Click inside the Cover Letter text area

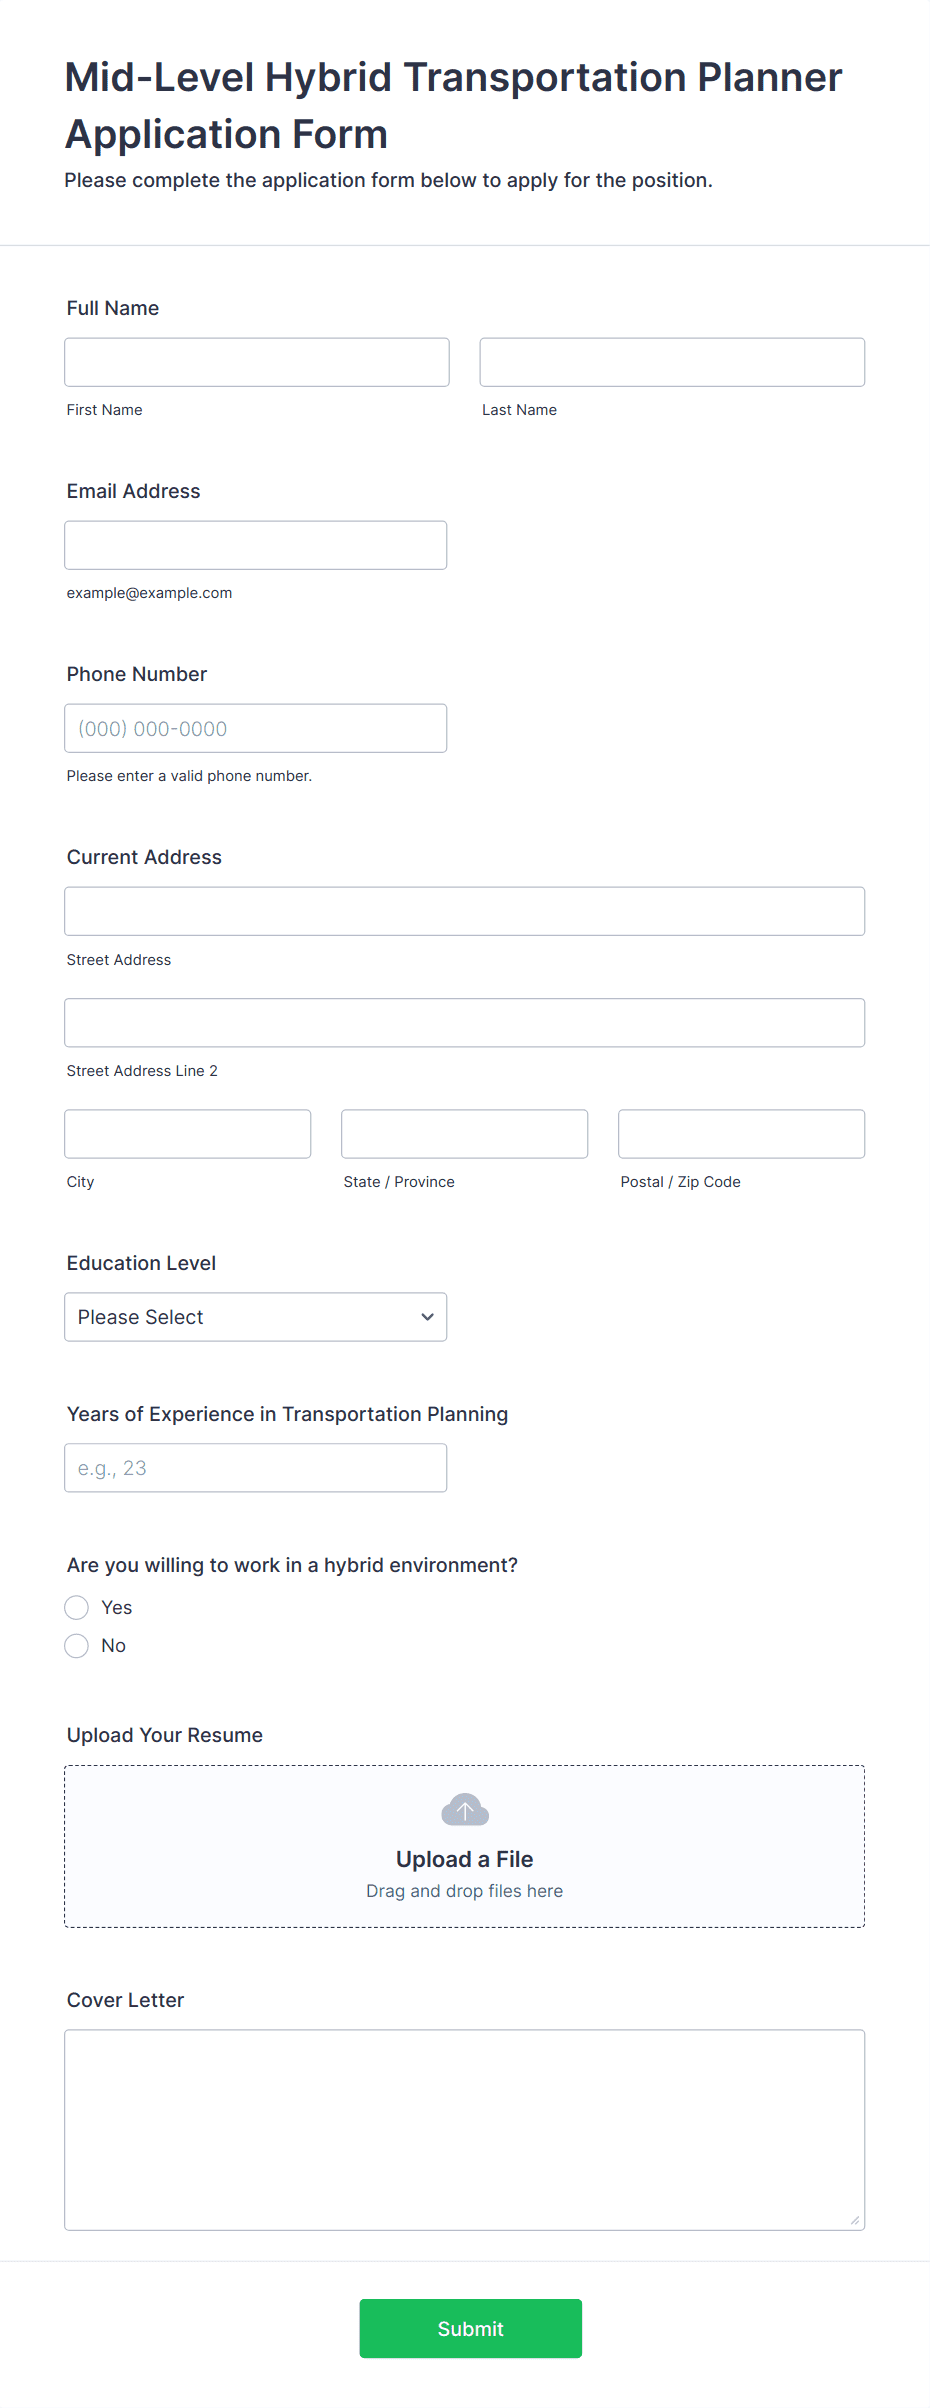465,2130
